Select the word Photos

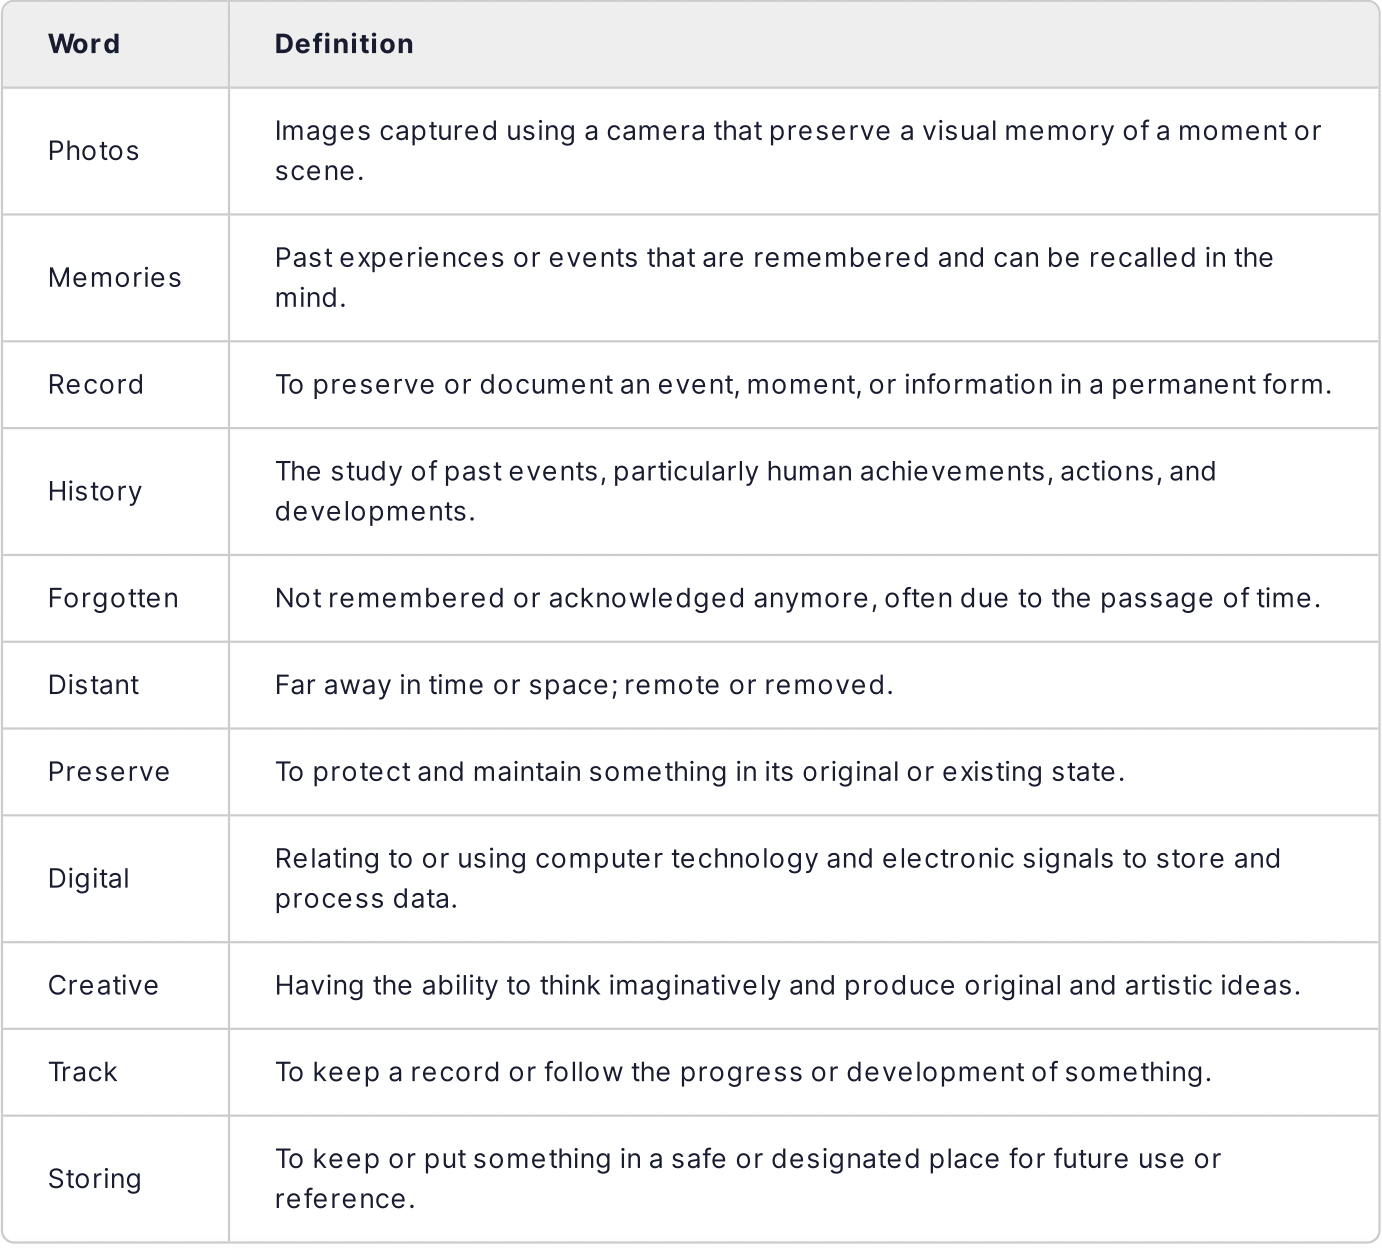[x=93, y=151]
